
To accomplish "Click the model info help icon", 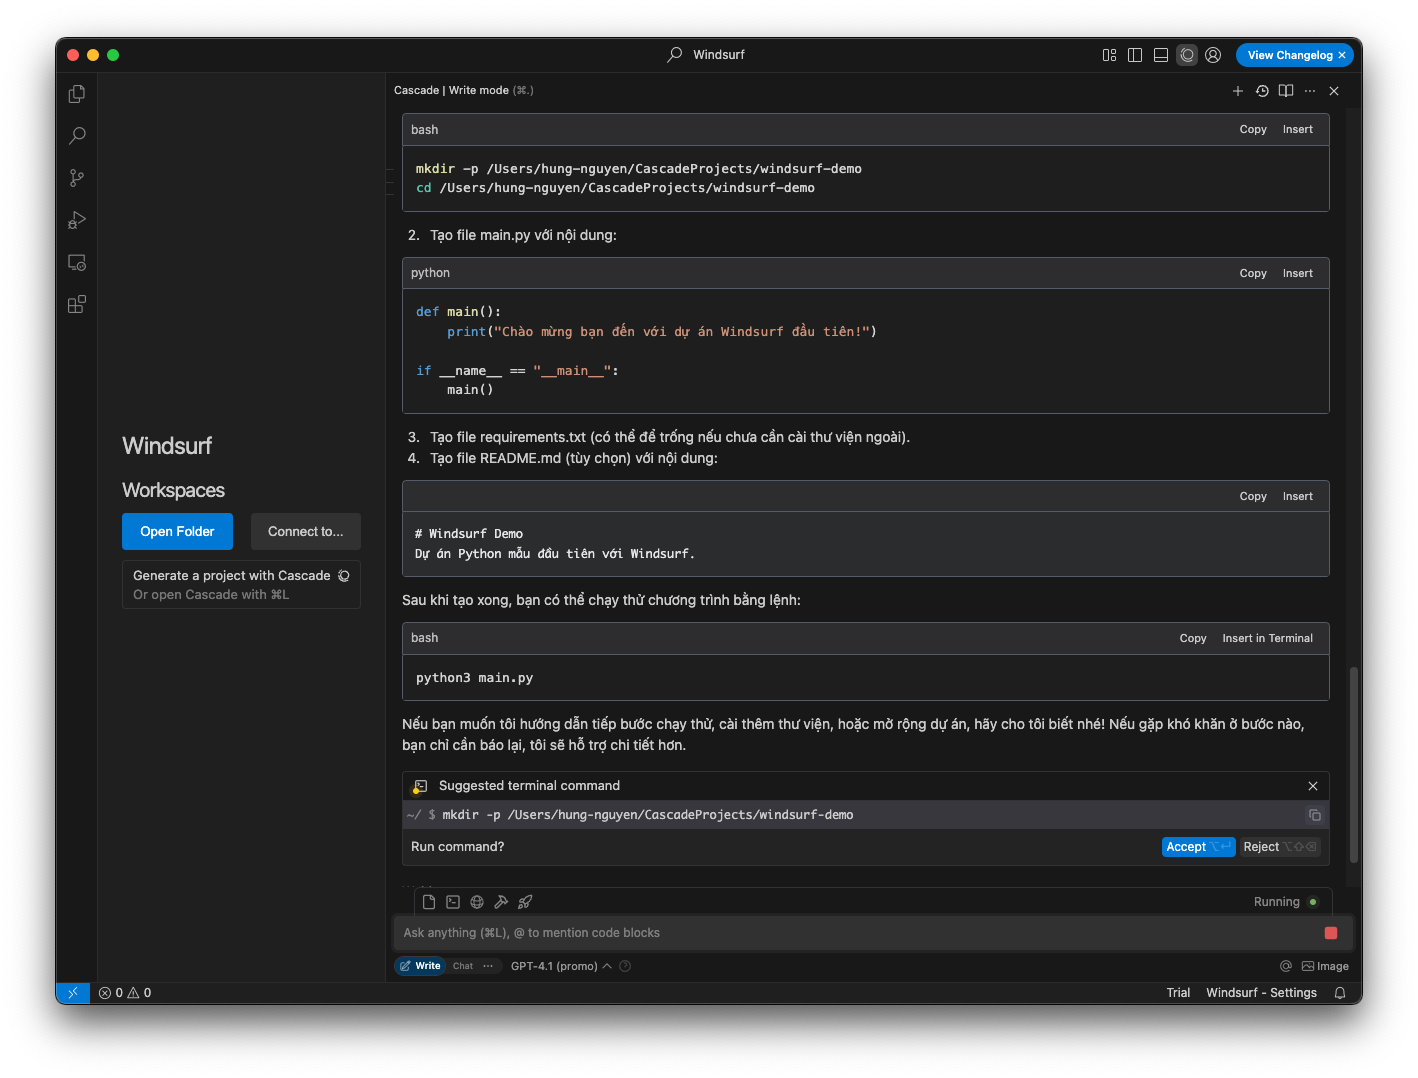I will click(625, 966).
